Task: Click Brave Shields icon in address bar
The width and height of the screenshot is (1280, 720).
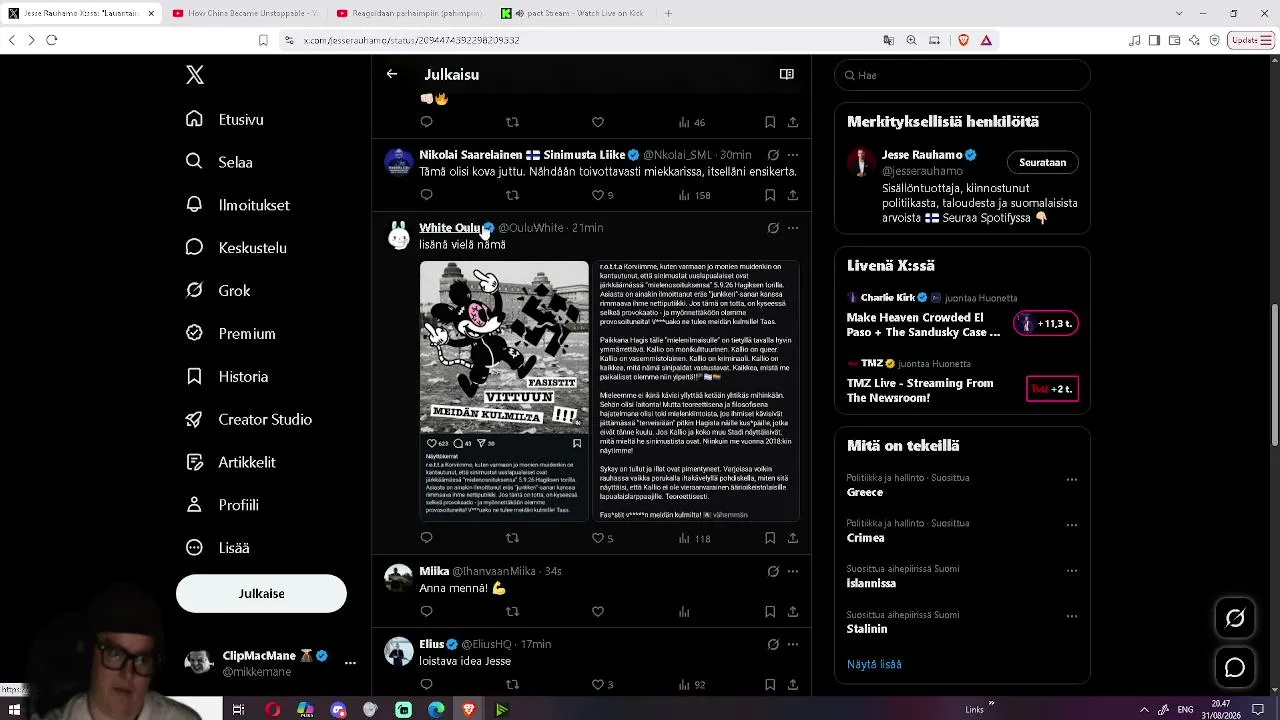Action: point(964,40)
